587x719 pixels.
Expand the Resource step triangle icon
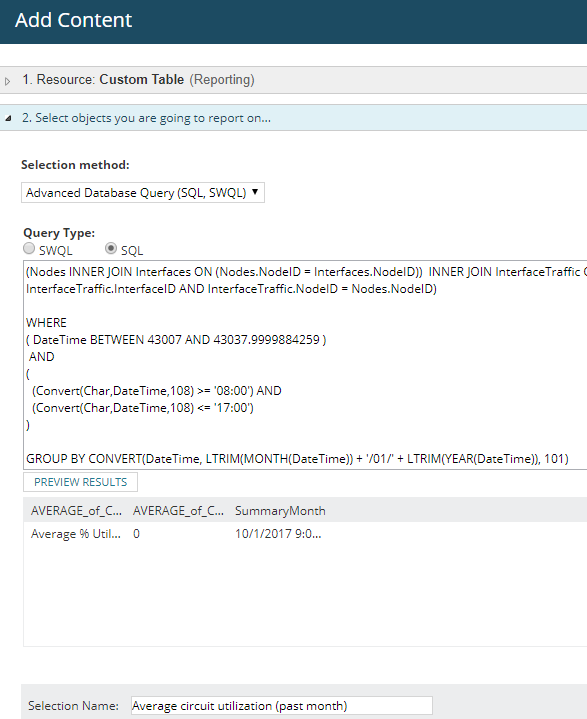pos(7,81)
